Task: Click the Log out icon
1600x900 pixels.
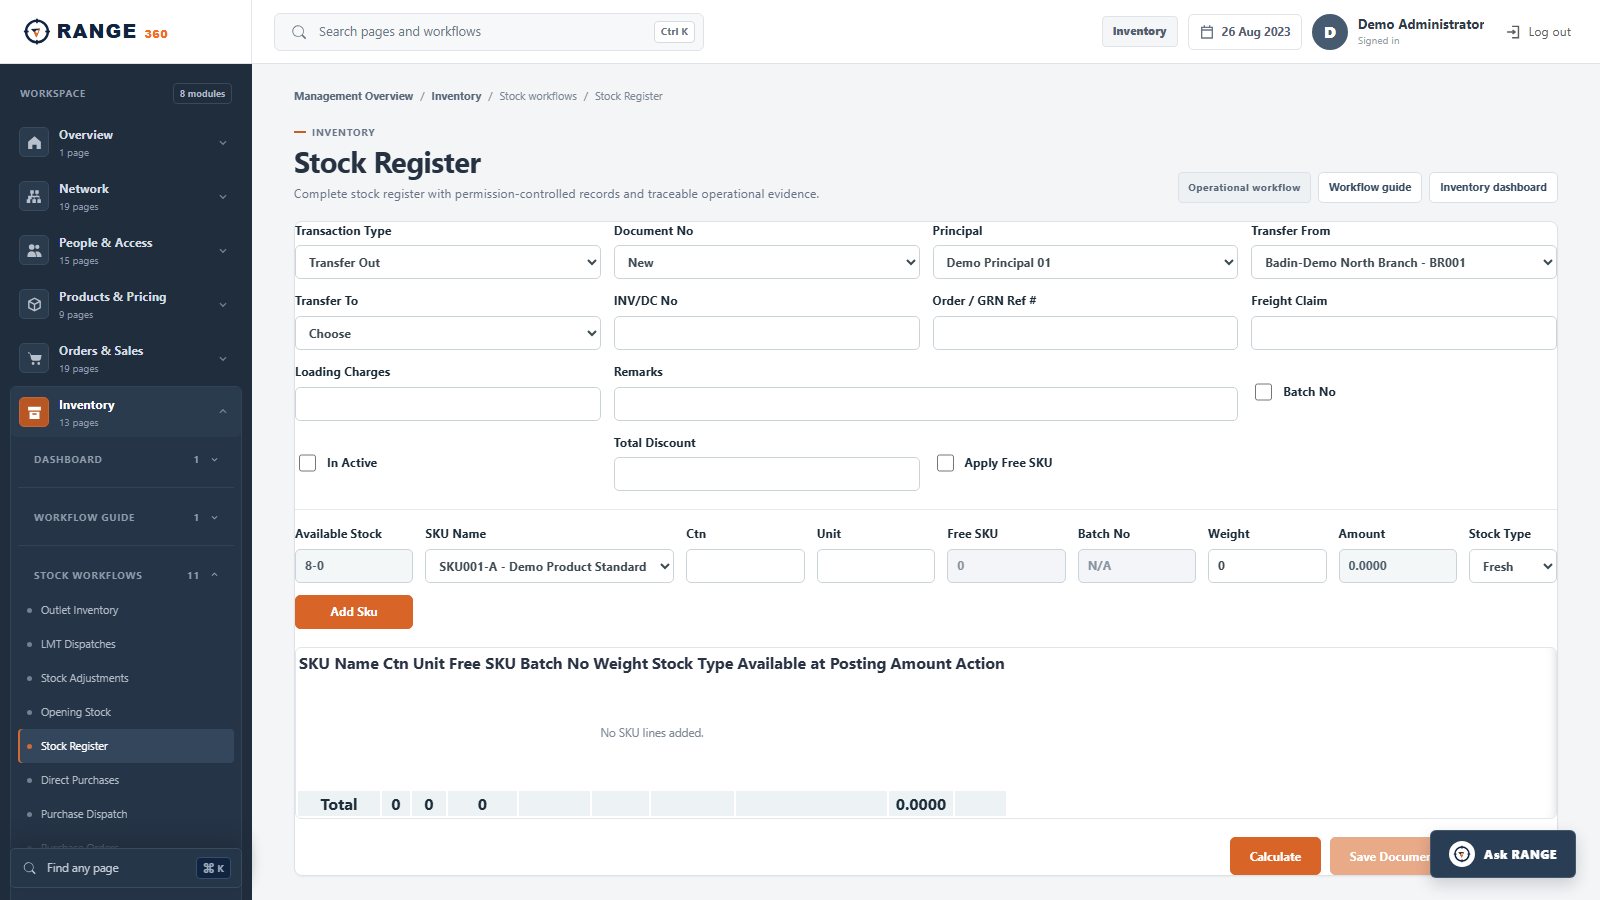Action: (1513, 32)
